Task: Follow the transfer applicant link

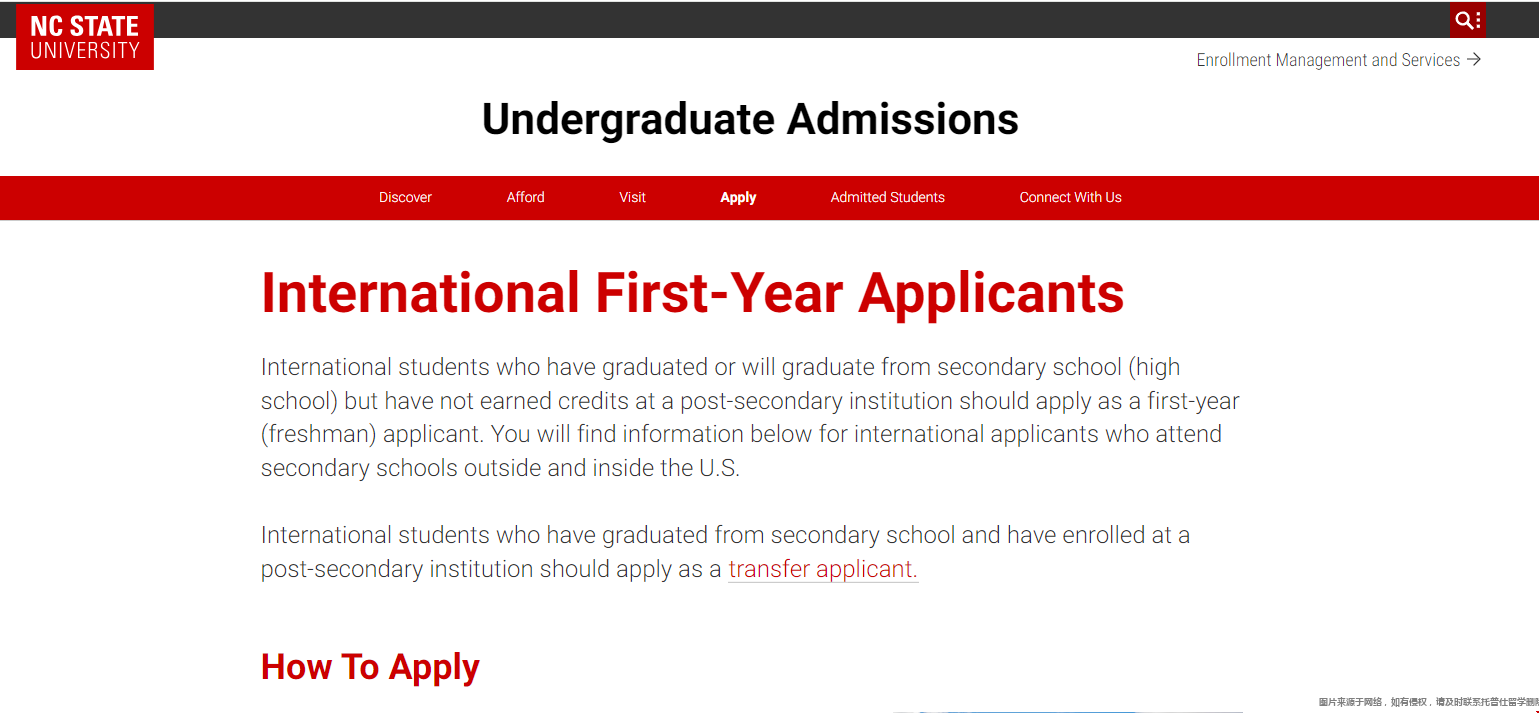Action: (x=822, y=569)
